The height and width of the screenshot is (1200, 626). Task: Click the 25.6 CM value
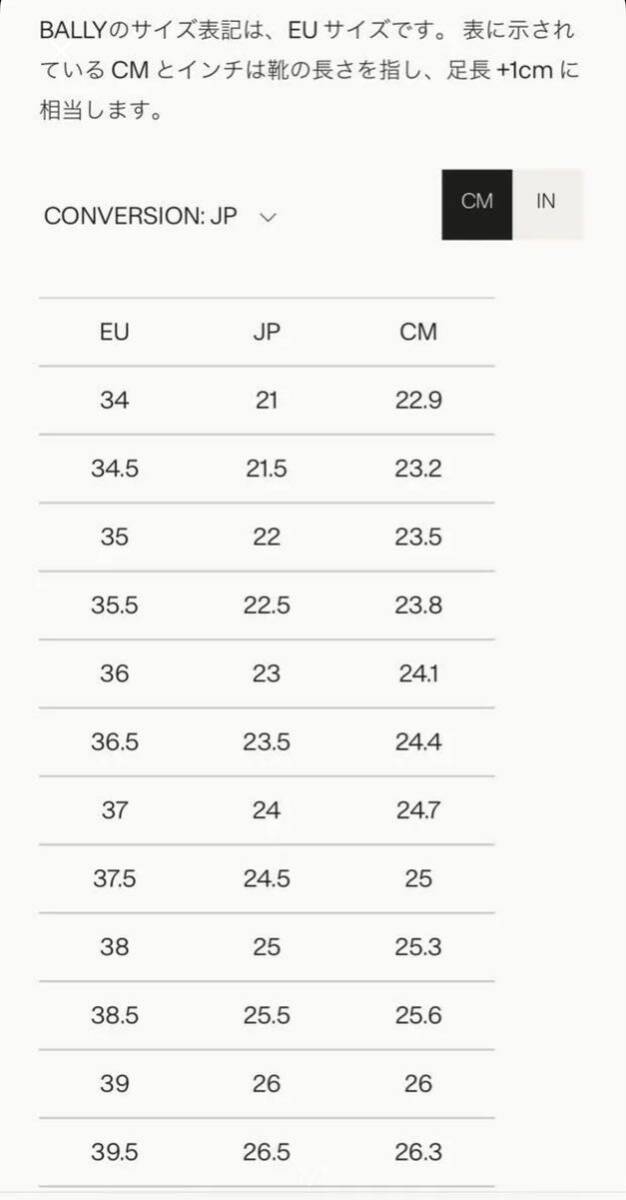[418, 1015]
